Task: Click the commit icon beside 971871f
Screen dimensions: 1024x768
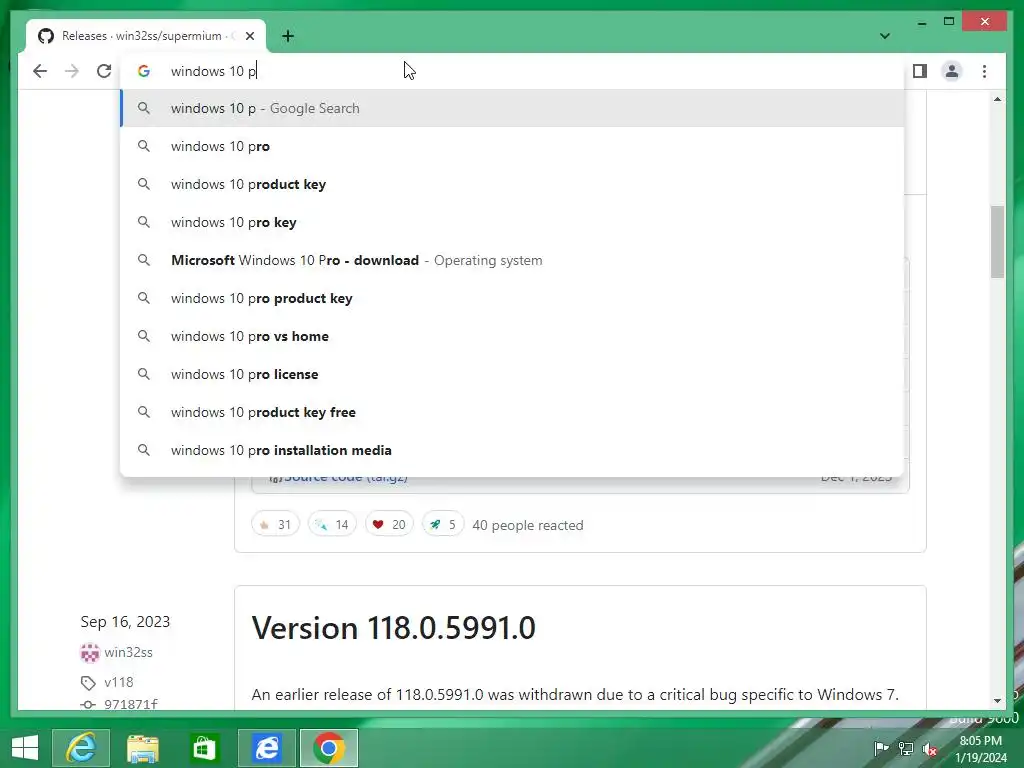Action: click(88, 705)
